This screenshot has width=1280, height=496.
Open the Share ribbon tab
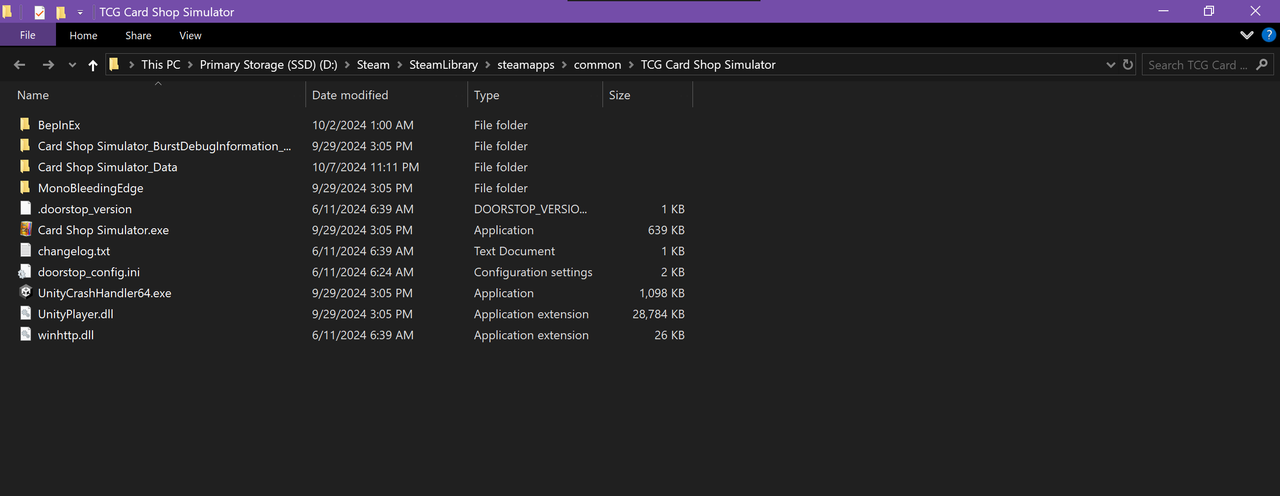tap(138, 35)
